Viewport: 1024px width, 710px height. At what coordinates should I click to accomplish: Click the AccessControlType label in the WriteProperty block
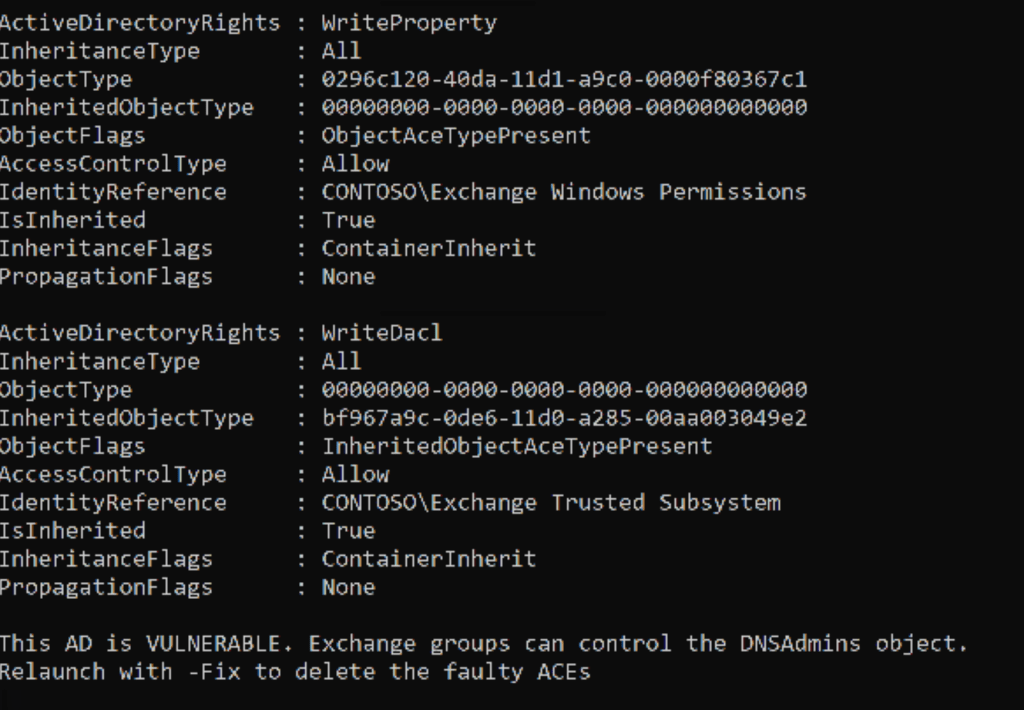pos(113,163)
